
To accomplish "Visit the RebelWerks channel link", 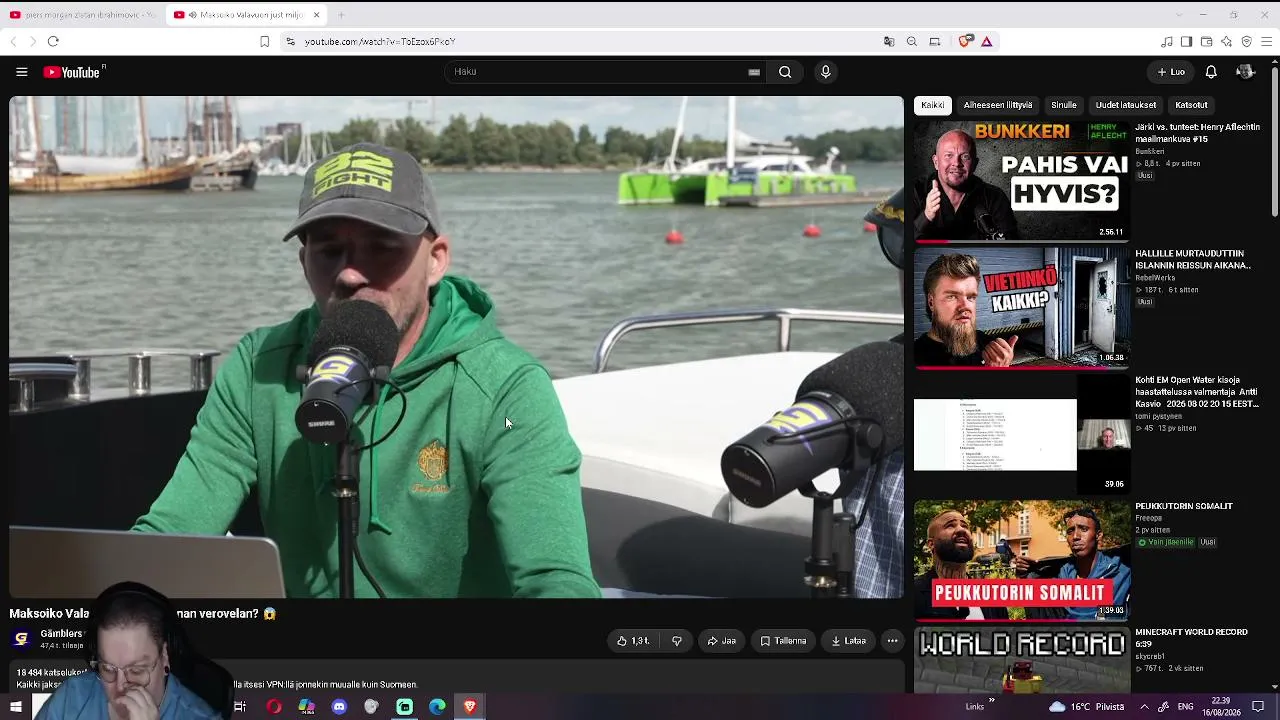I will click(1154, 278).
